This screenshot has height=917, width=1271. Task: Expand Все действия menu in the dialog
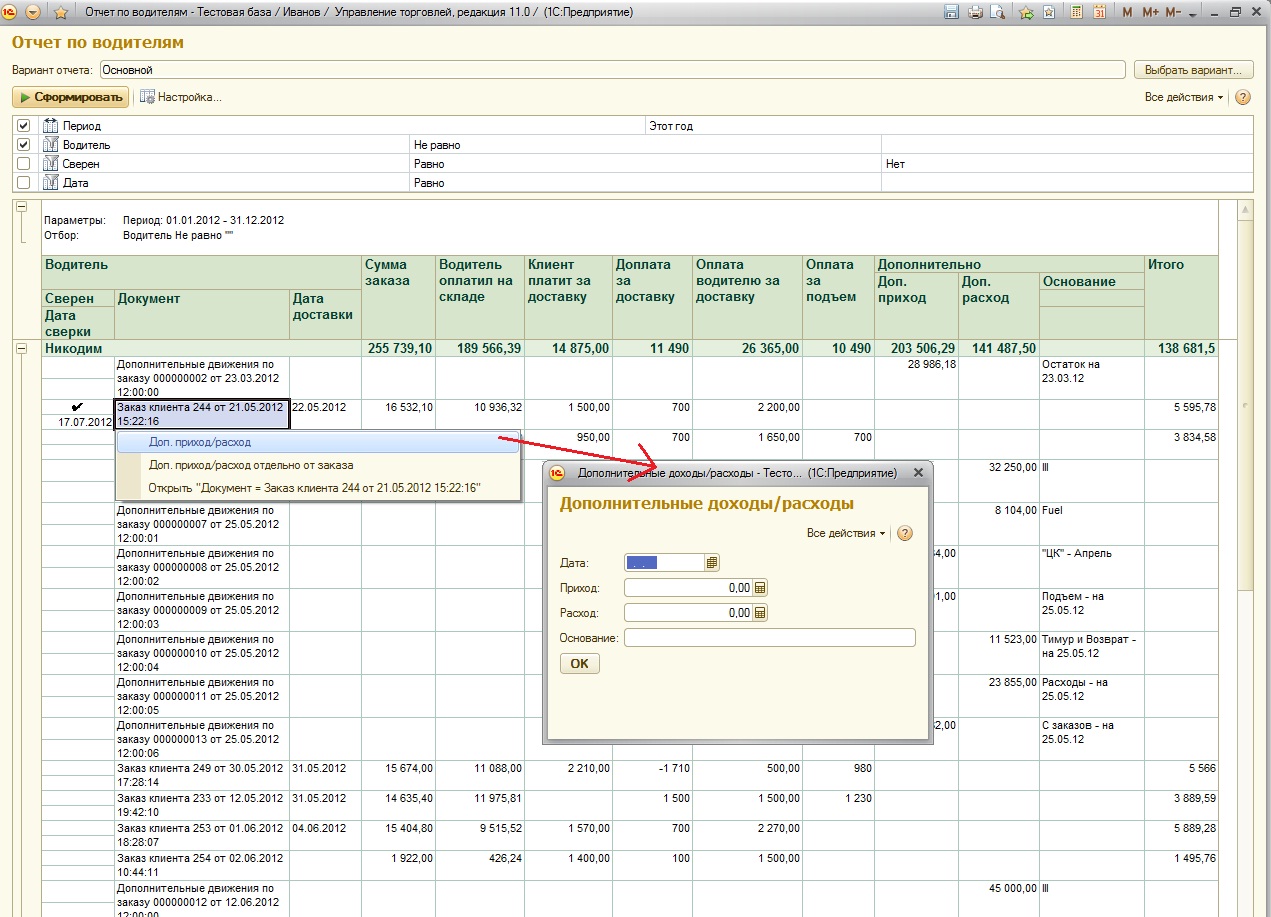pos(846,533)
